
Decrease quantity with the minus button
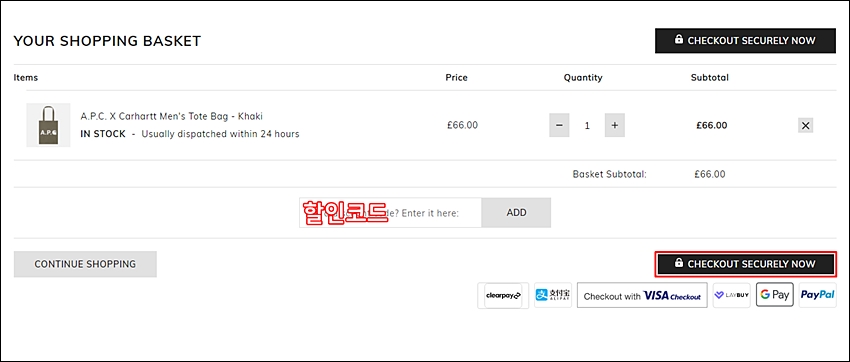(x=559, y=126)
